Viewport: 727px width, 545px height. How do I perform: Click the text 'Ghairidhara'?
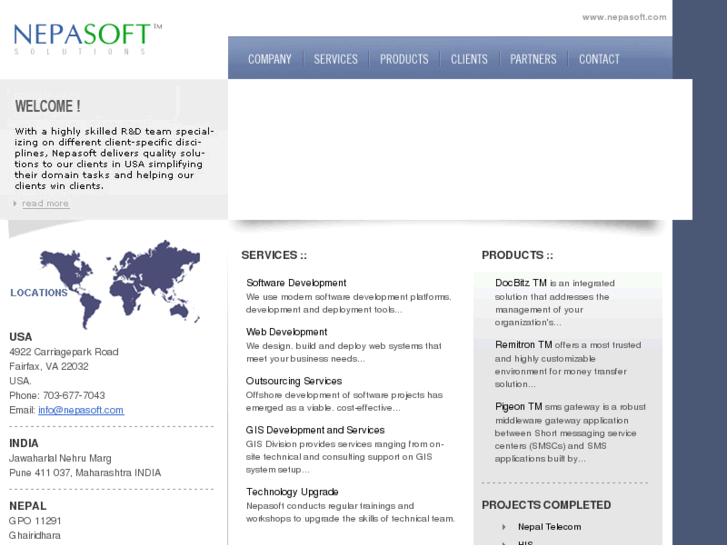click(x=35, y=535)
